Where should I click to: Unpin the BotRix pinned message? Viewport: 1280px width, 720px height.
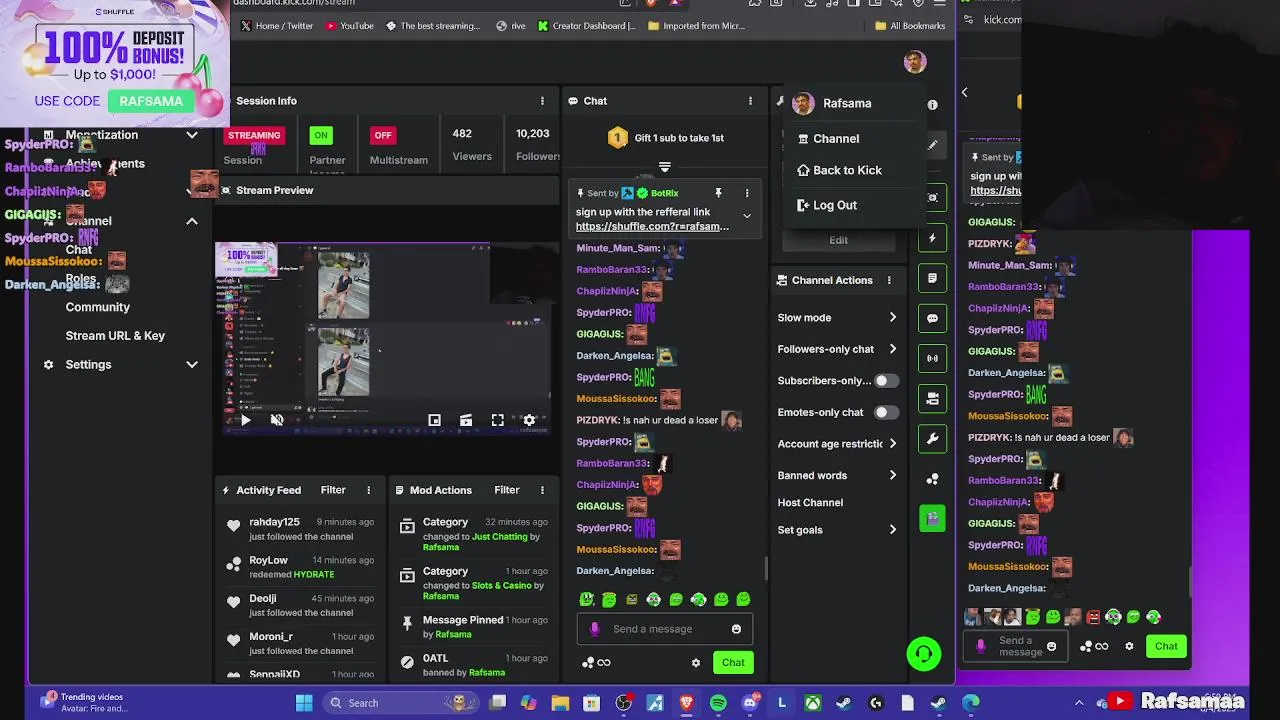[x=718, y=193]
